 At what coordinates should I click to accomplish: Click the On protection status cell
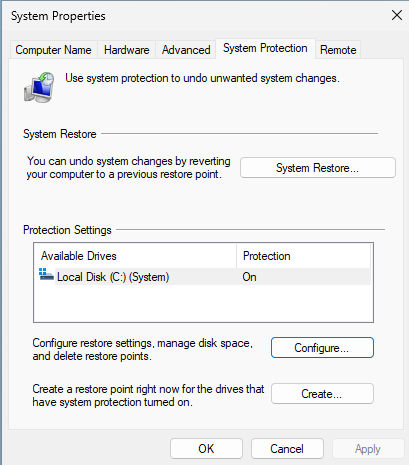(250, 277)
